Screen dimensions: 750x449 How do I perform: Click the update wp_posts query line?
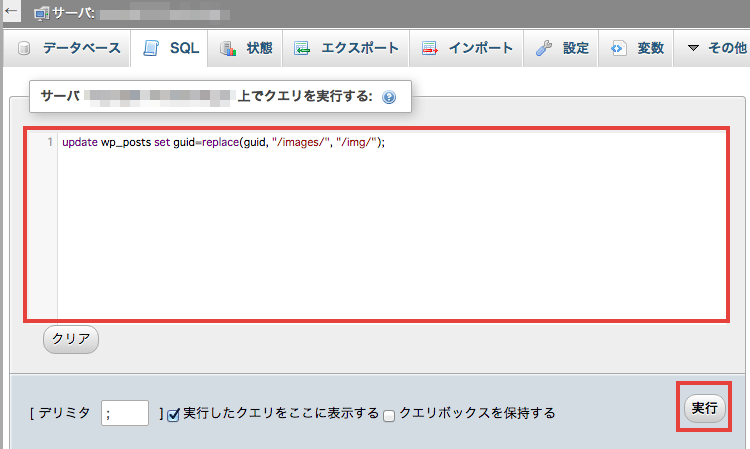pyautogui.click(x=223, y=142)
